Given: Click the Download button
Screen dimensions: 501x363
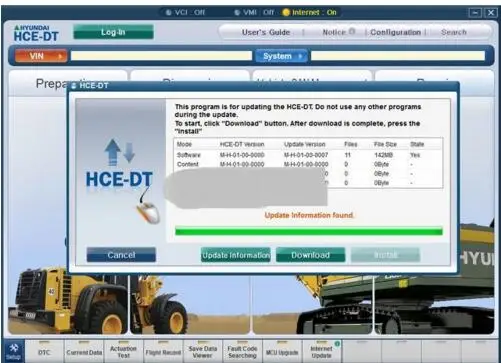Looking at the screenshot, I should (x=310, y=255).
